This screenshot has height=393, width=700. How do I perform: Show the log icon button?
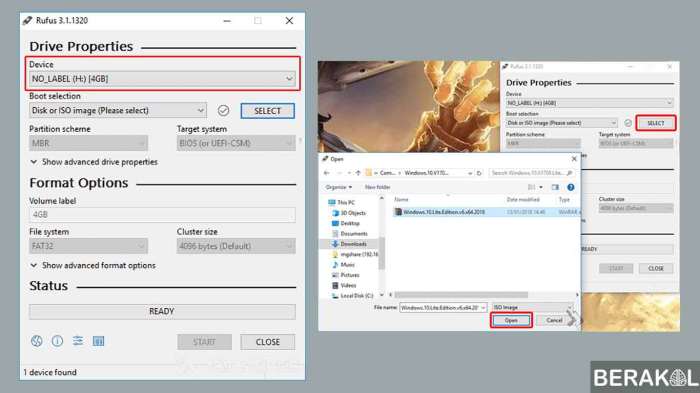coord(98,341)
